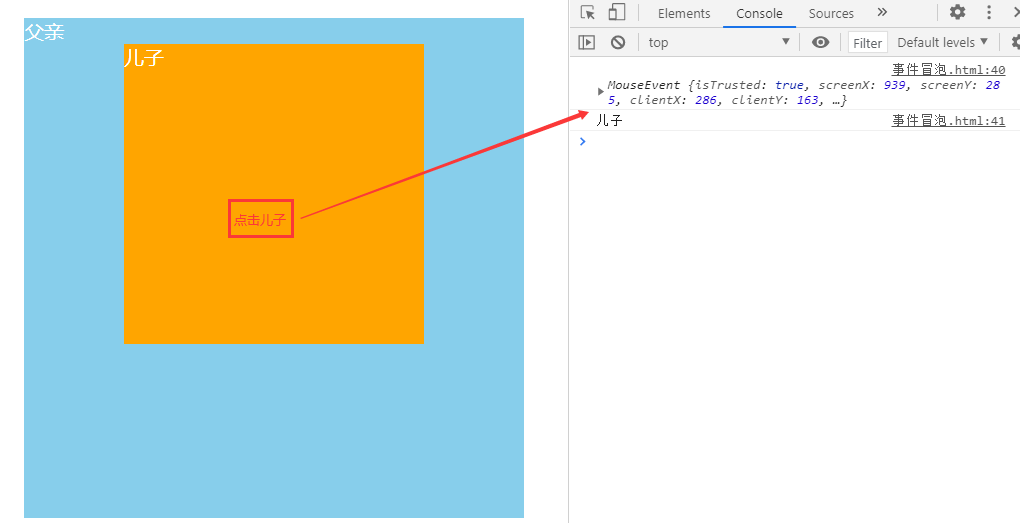This screenshot has width=1020, height=523.
Task: Click in the console Filter field
Action: coord(867,43)
